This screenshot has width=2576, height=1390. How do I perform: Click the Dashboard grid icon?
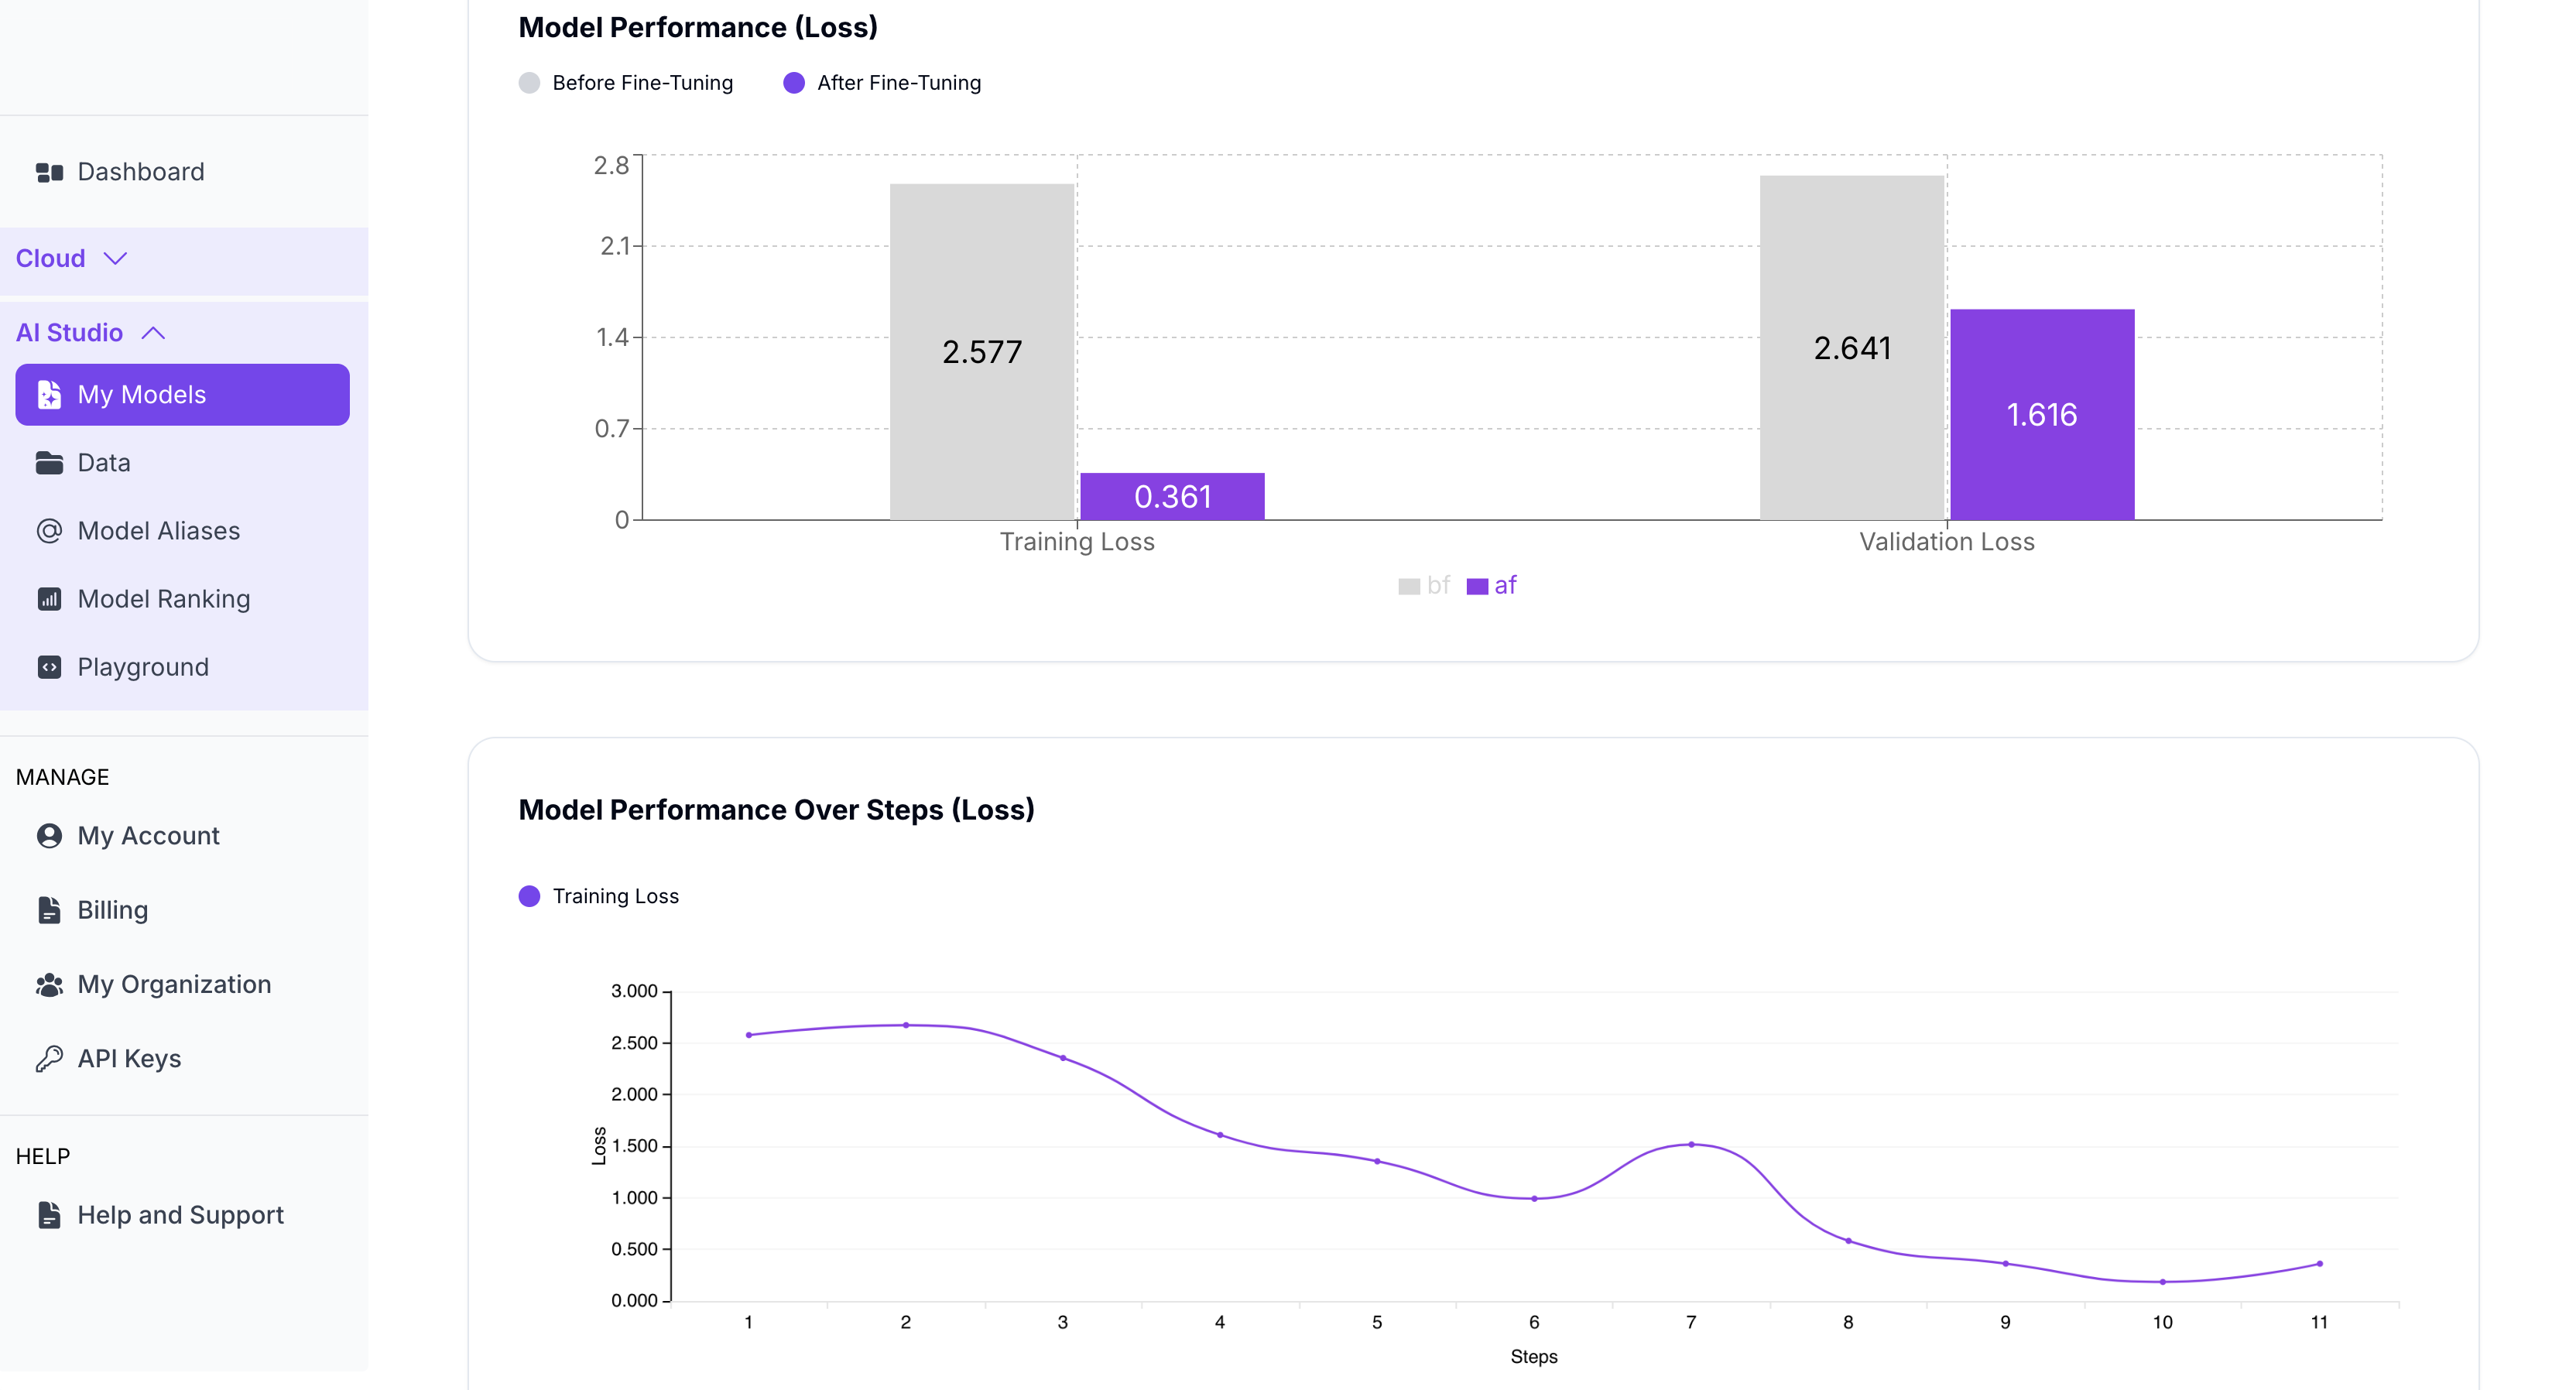(49, 172)
